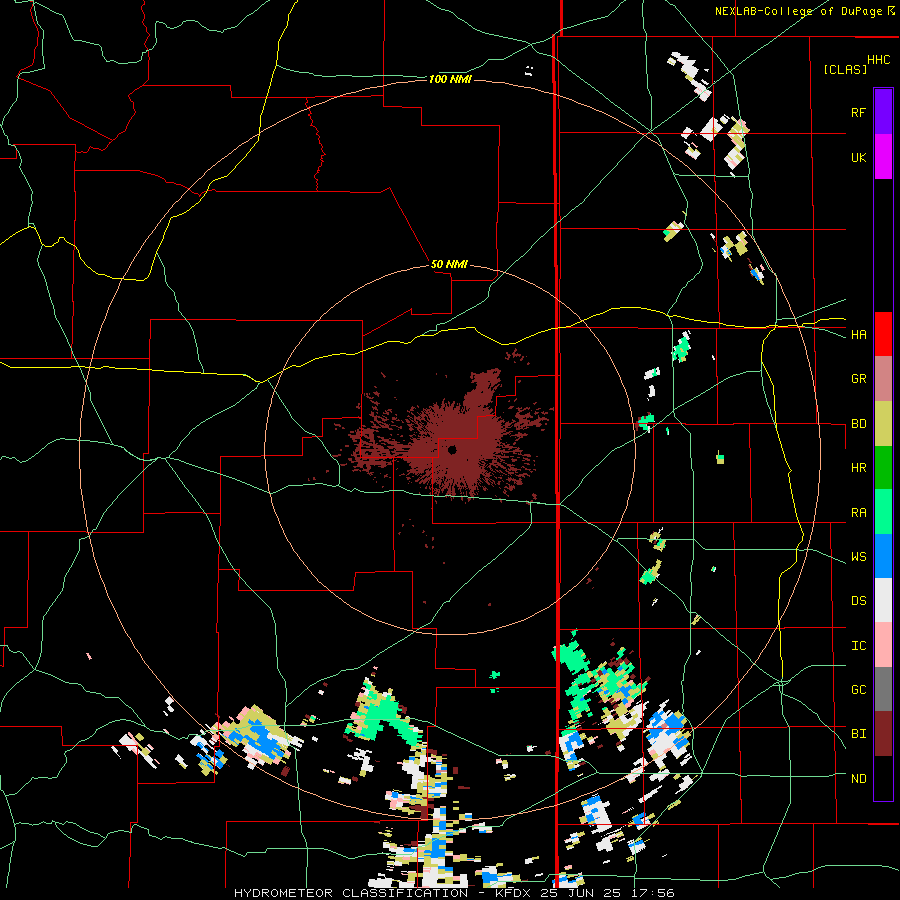Pick the gray GC legend swatch
The width and height of the screenshot is (900, 900).
coord(883,689)
